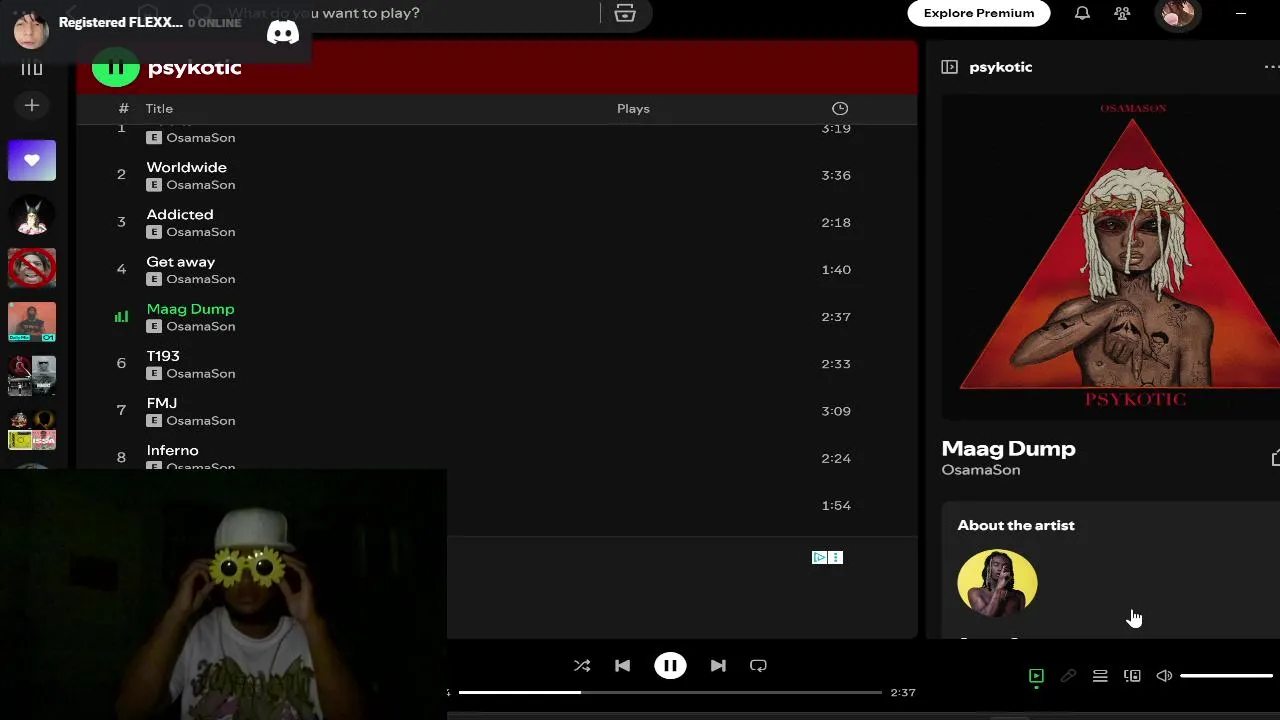Open the notifications bell icon
This screenshot has height=720, width=1280.
pos(1082,13)
